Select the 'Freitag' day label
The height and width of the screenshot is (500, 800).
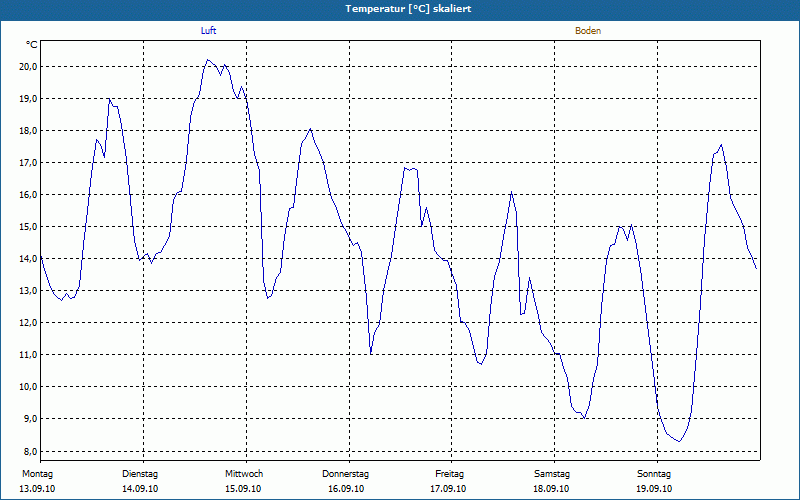tap(449, 474)
